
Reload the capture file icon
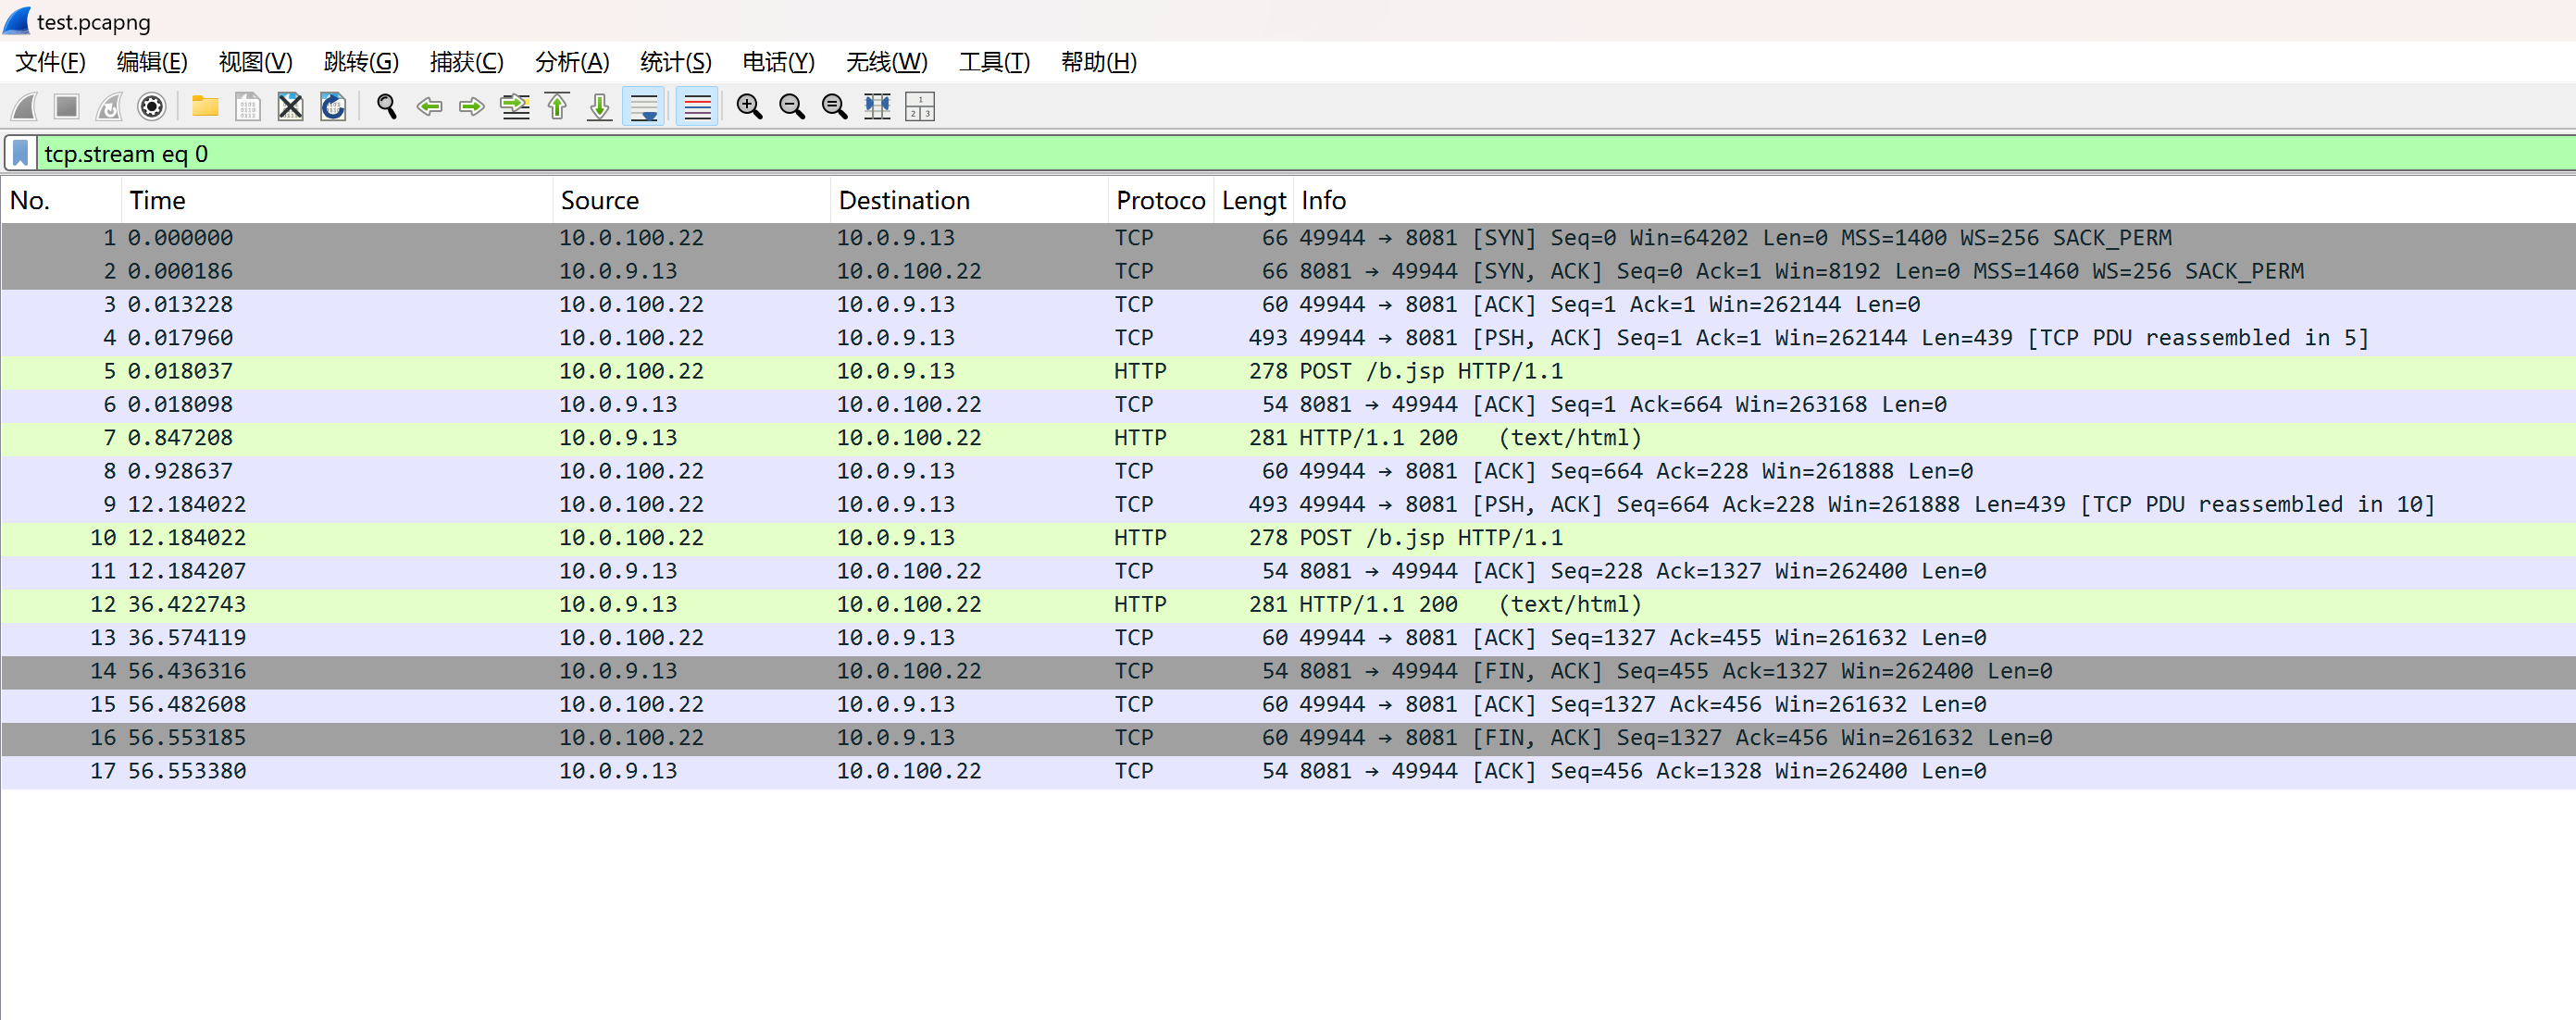[333, 106]
